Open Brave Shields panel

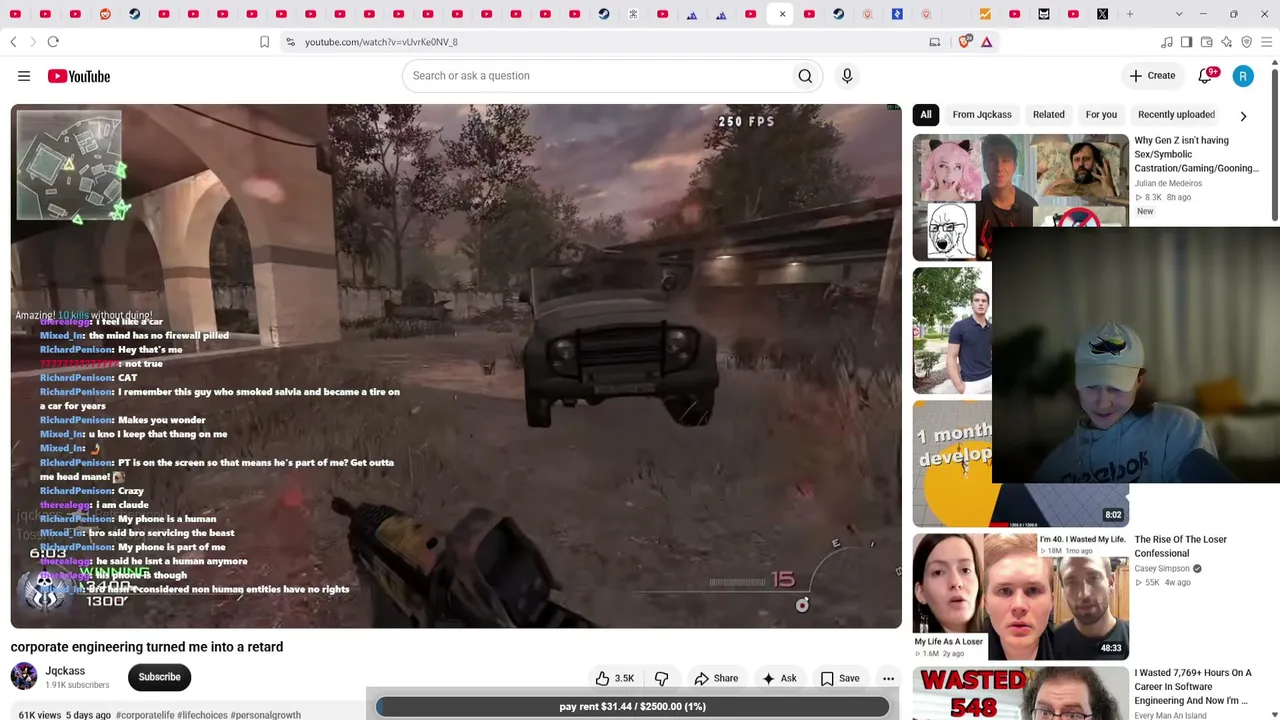965,42
